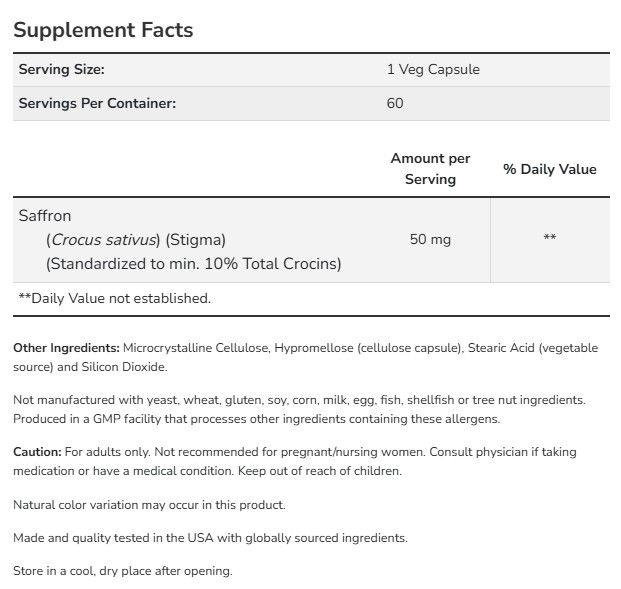Select the Serving Size label
The width and height of the screenshot is (621, 589).
(x=61, y=70)
